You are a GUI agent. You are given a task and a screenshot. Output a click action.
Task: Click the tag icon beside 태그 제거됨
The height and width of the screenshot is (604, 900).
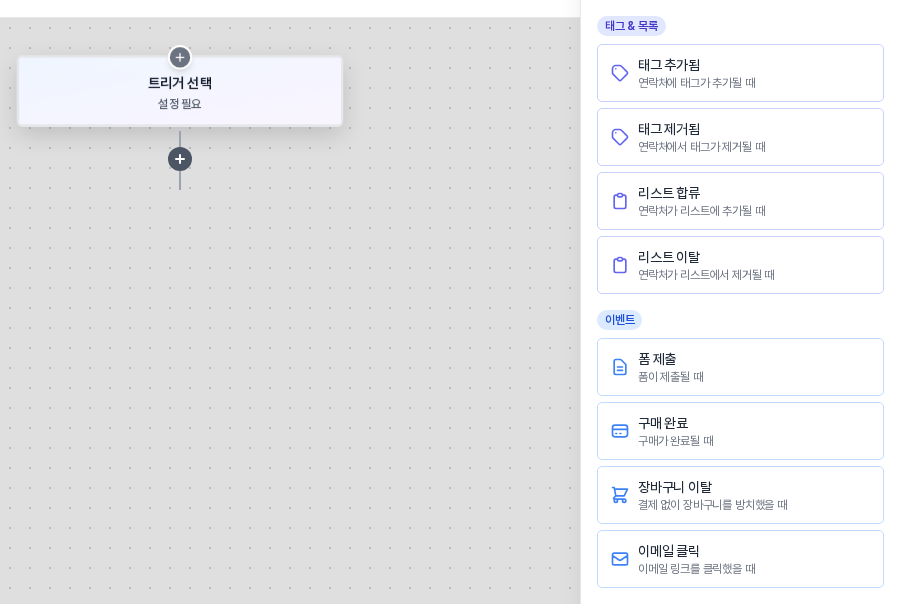(x=620, y=137)
